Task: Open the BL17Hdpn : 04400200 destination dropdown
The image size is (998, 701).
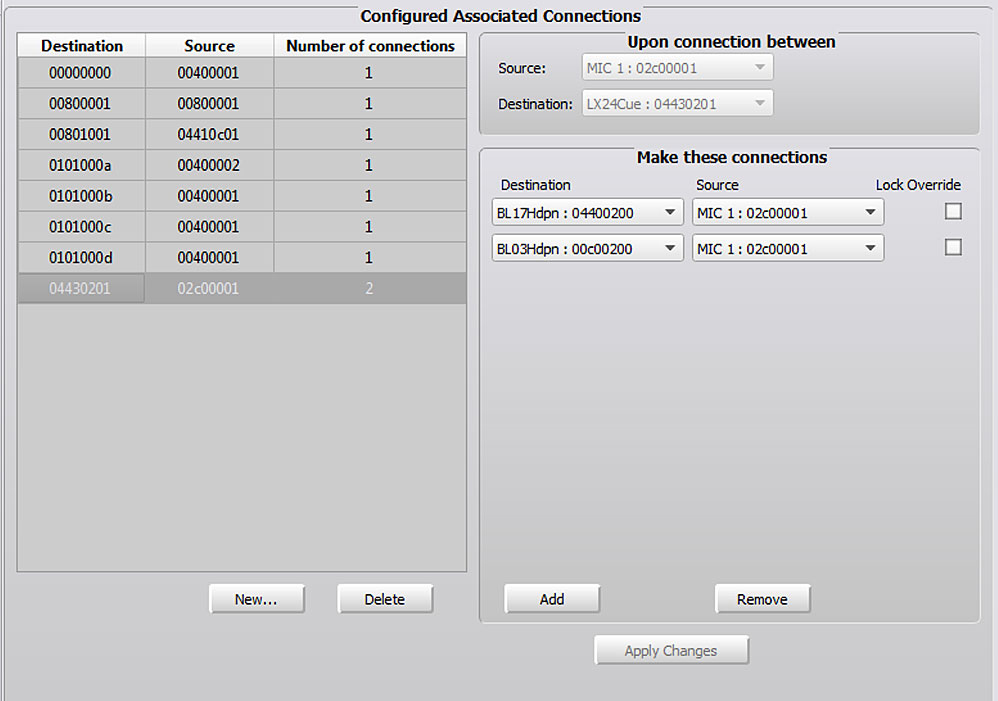Action: click(x=587, y=212)
